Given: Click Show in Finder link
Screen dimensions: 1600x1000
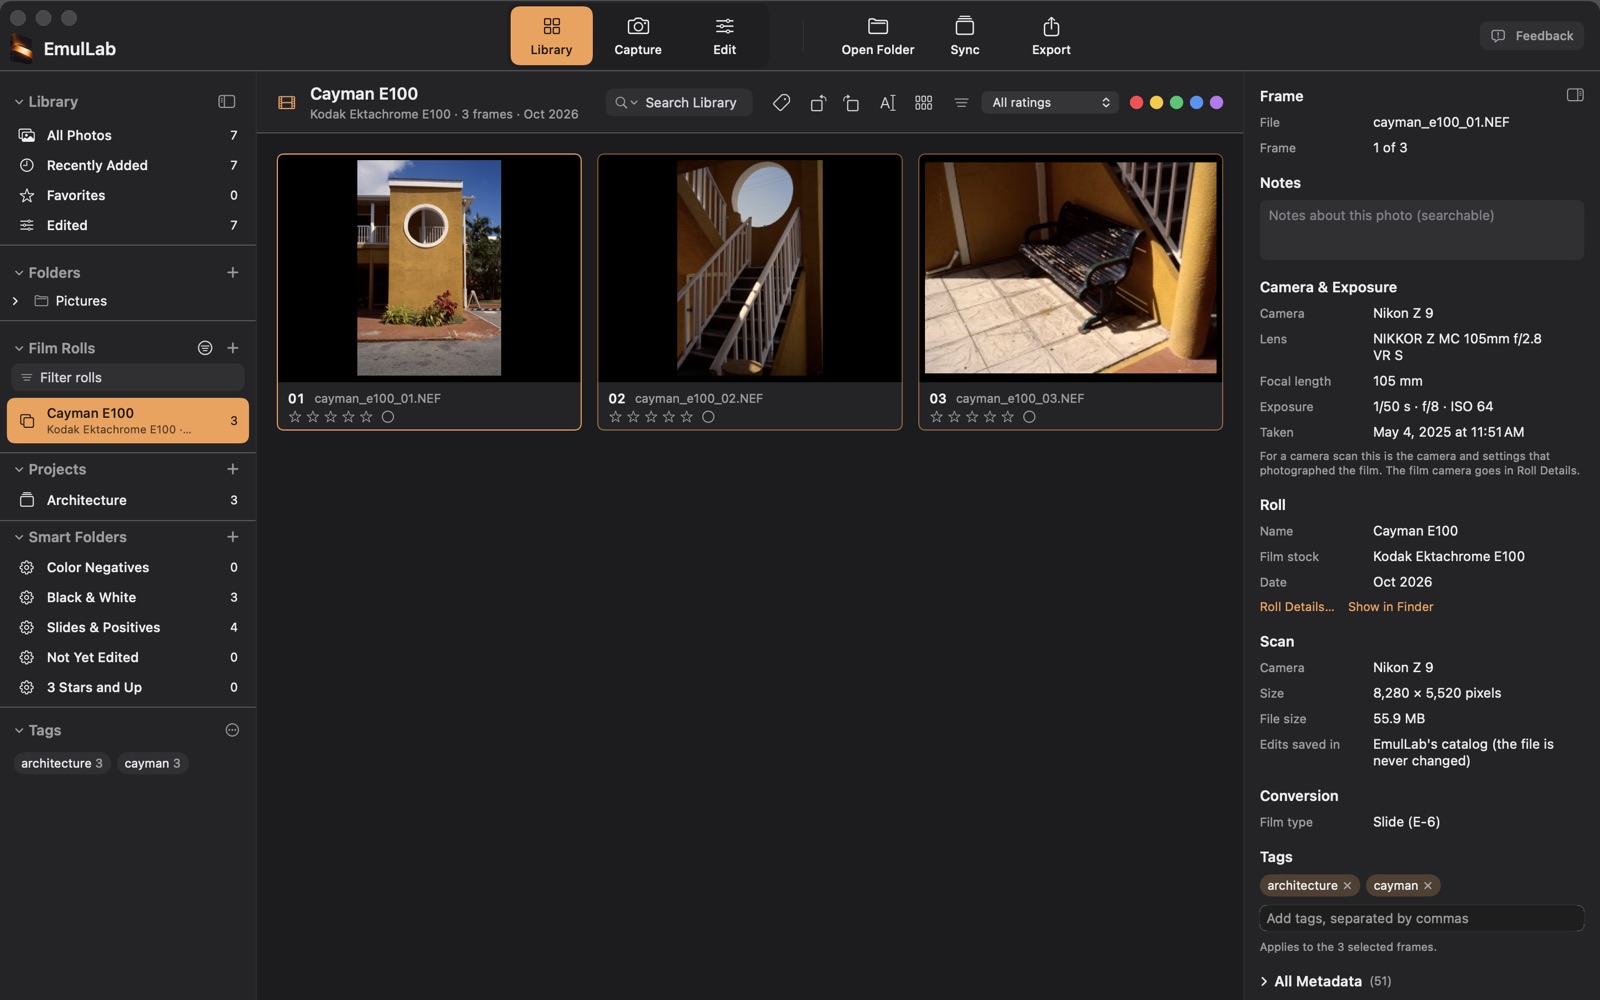Looking at the screenshot, I should tap(1390, 607).
